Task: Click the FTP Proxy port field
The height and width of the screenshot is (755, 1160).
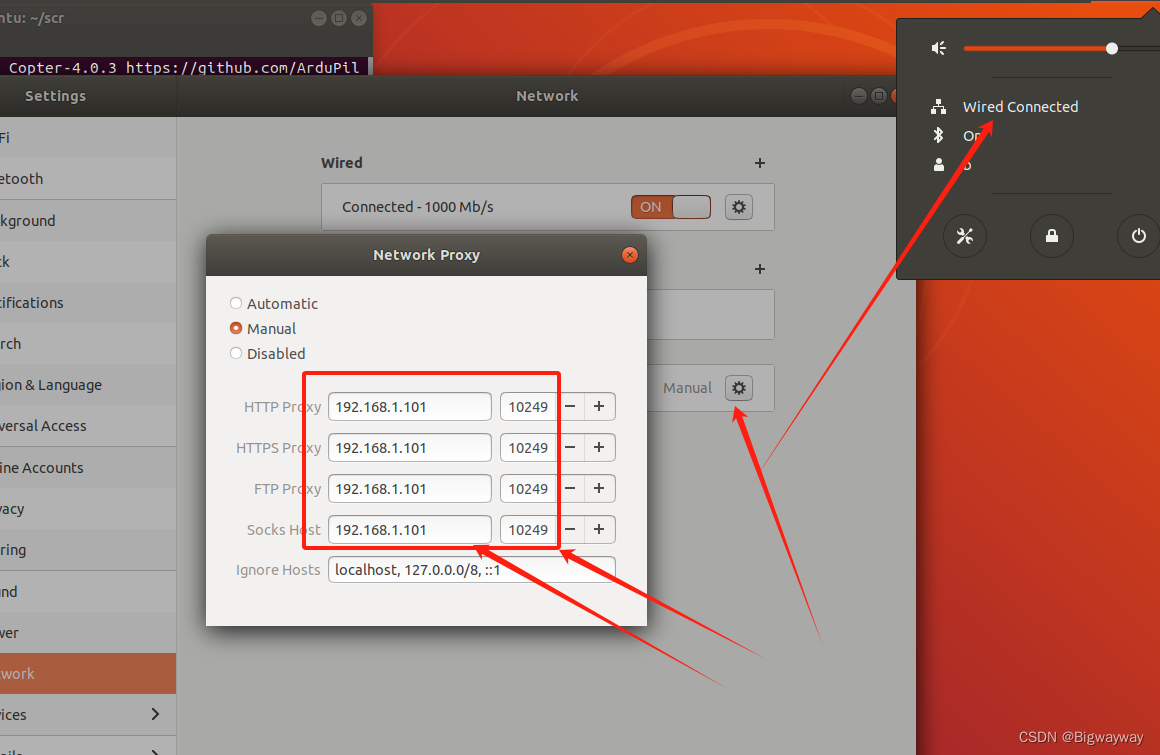Action: pos(528,489)
